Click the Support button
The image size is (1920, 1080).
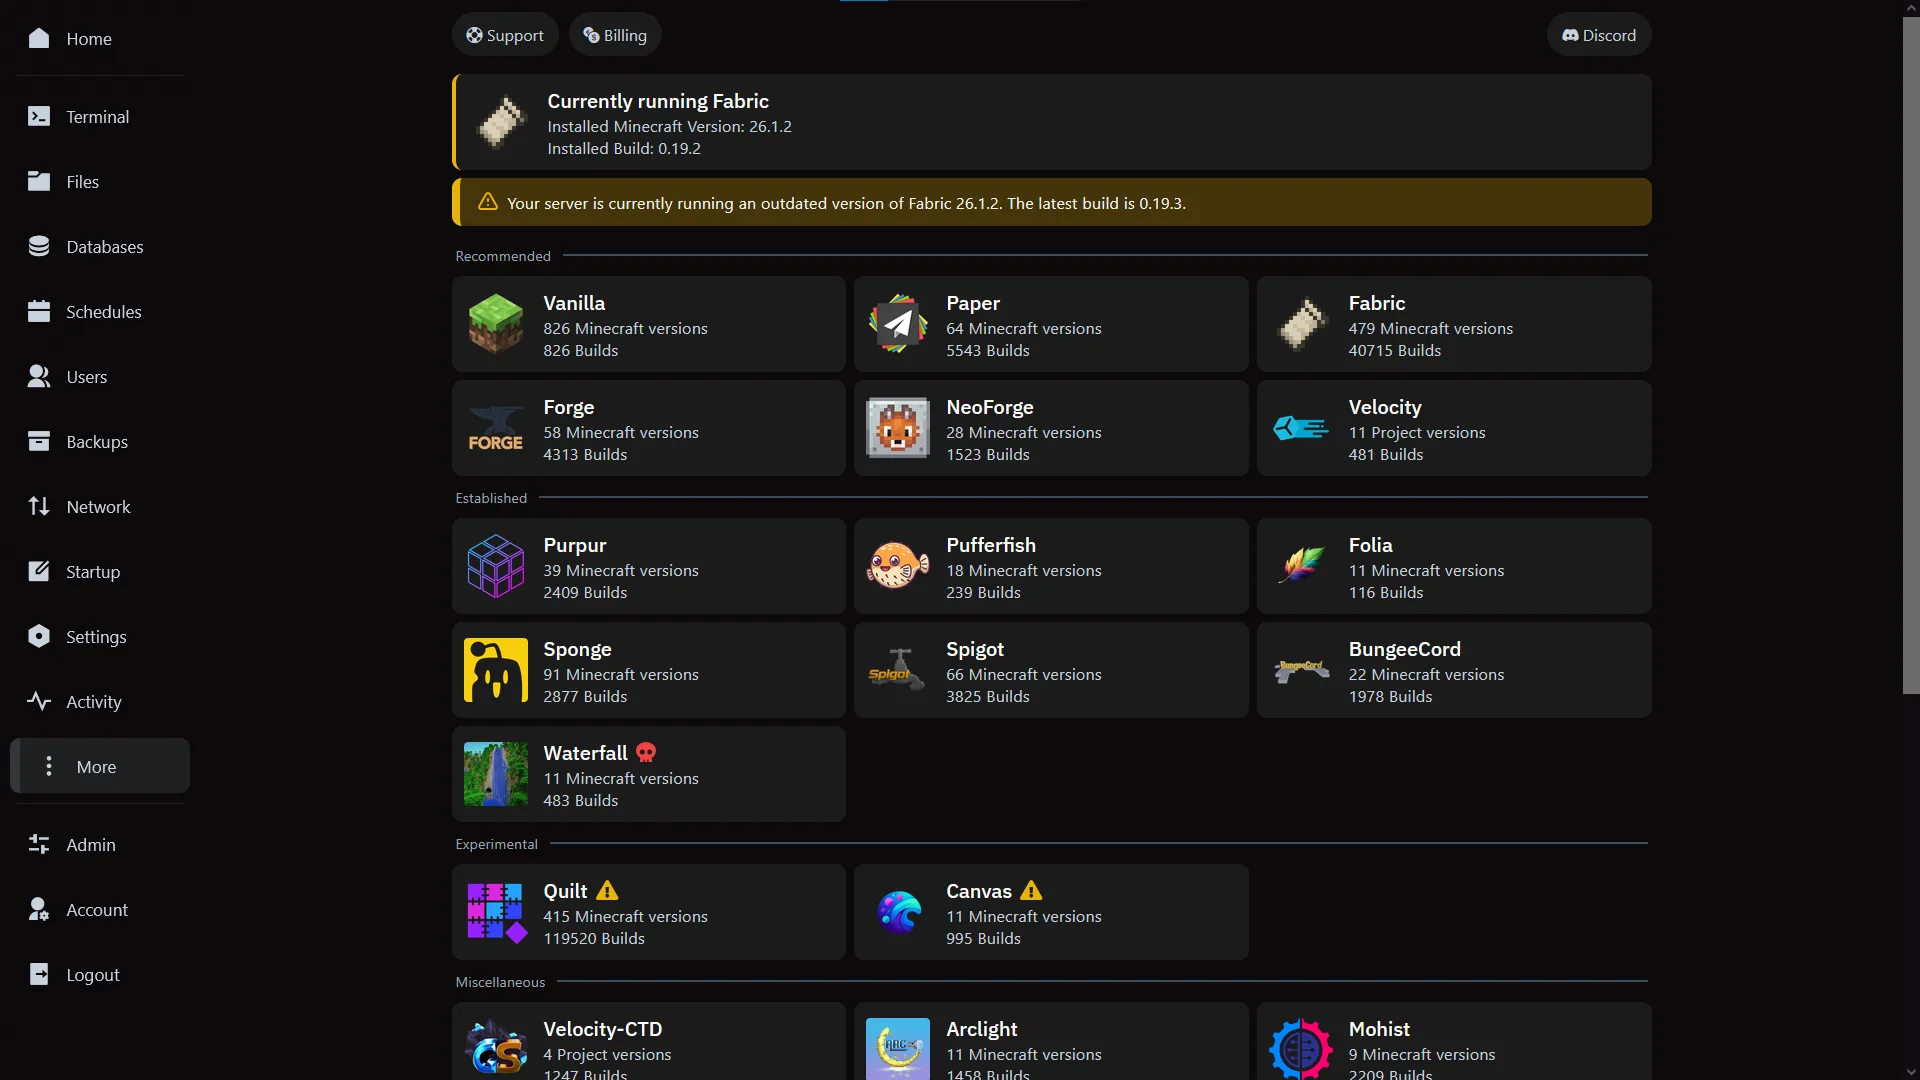point(505,35)
